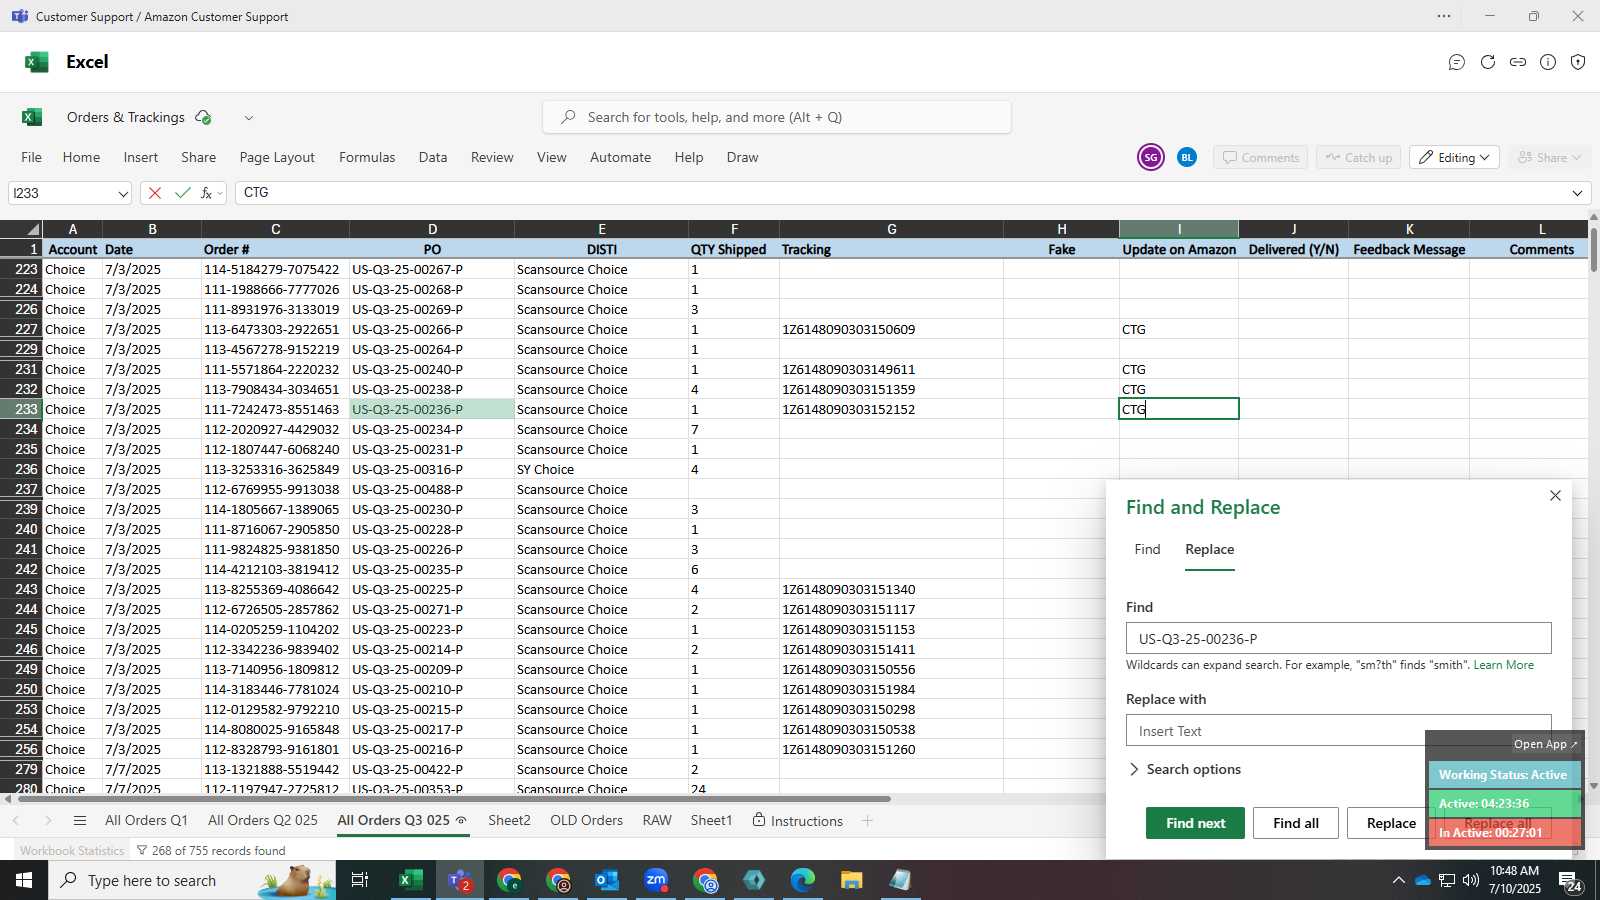Select row 236 header

(x=21, y=469)
